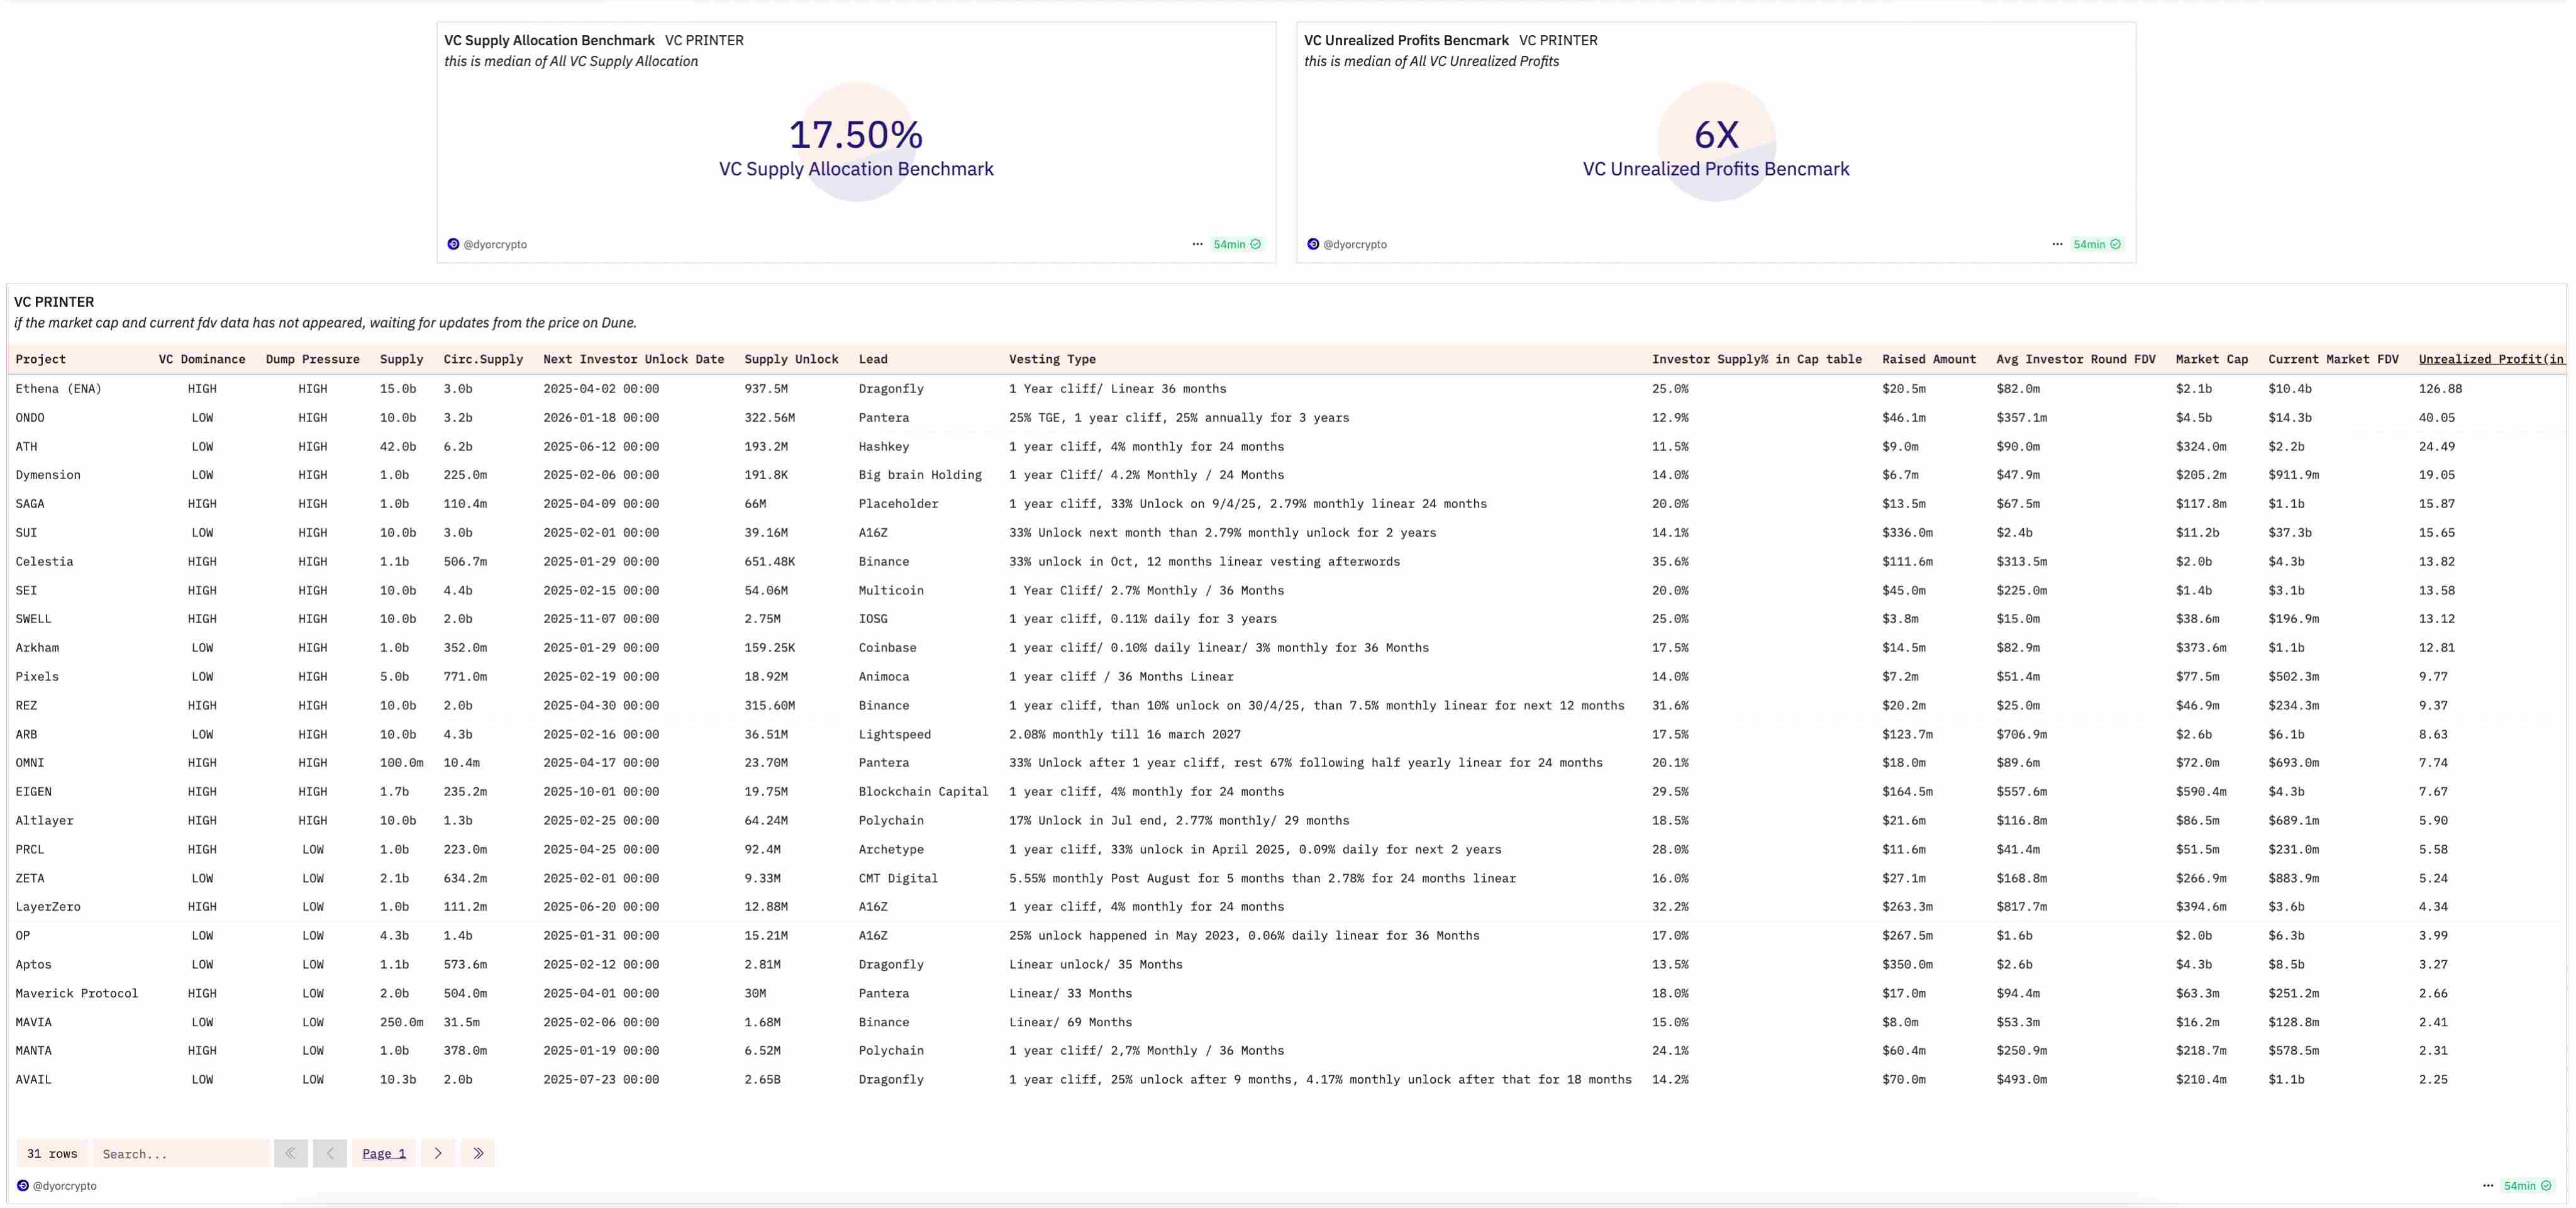Go to the previous table page
Viewport: 2576px width, 1208px height.
tap(330, 1153)
